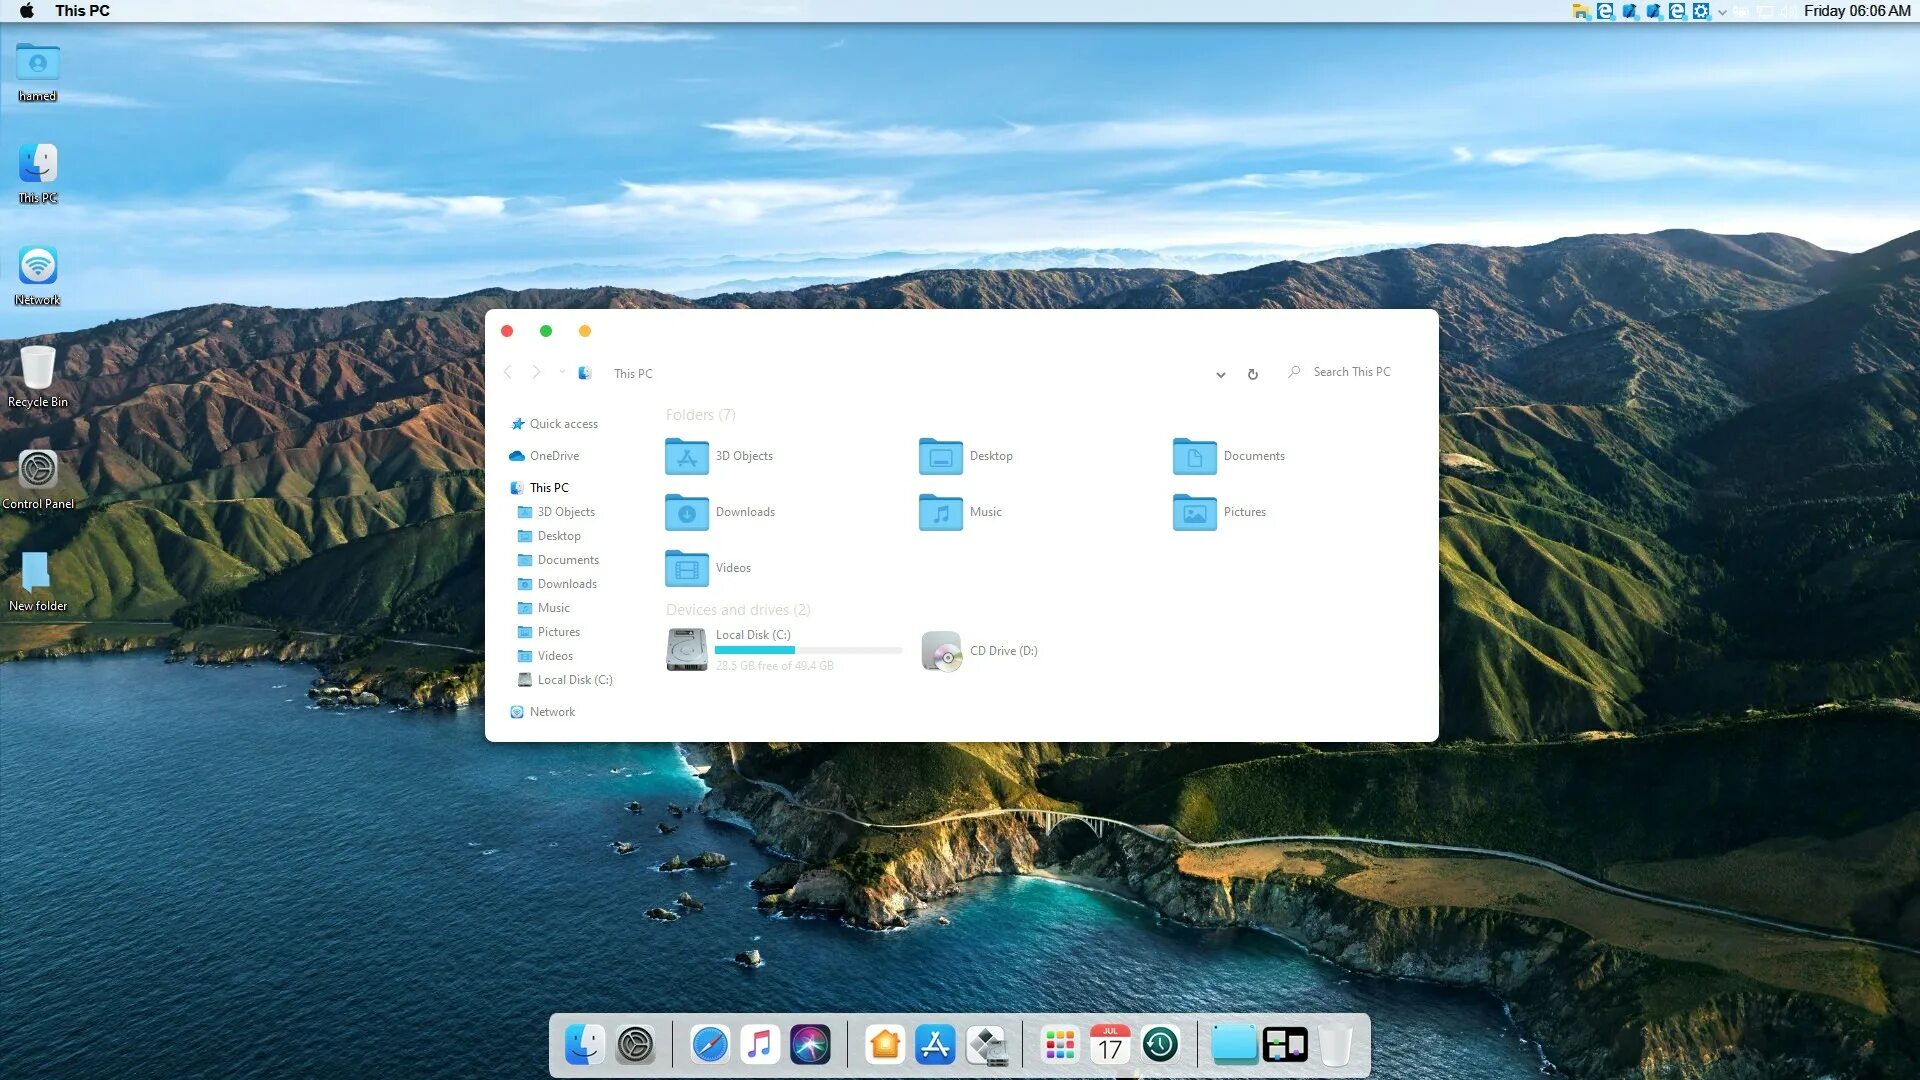This screenshot has height=1080, width=1920.
Task: Select Pictures in the navigation tree
Action: [x=558, y=632]
